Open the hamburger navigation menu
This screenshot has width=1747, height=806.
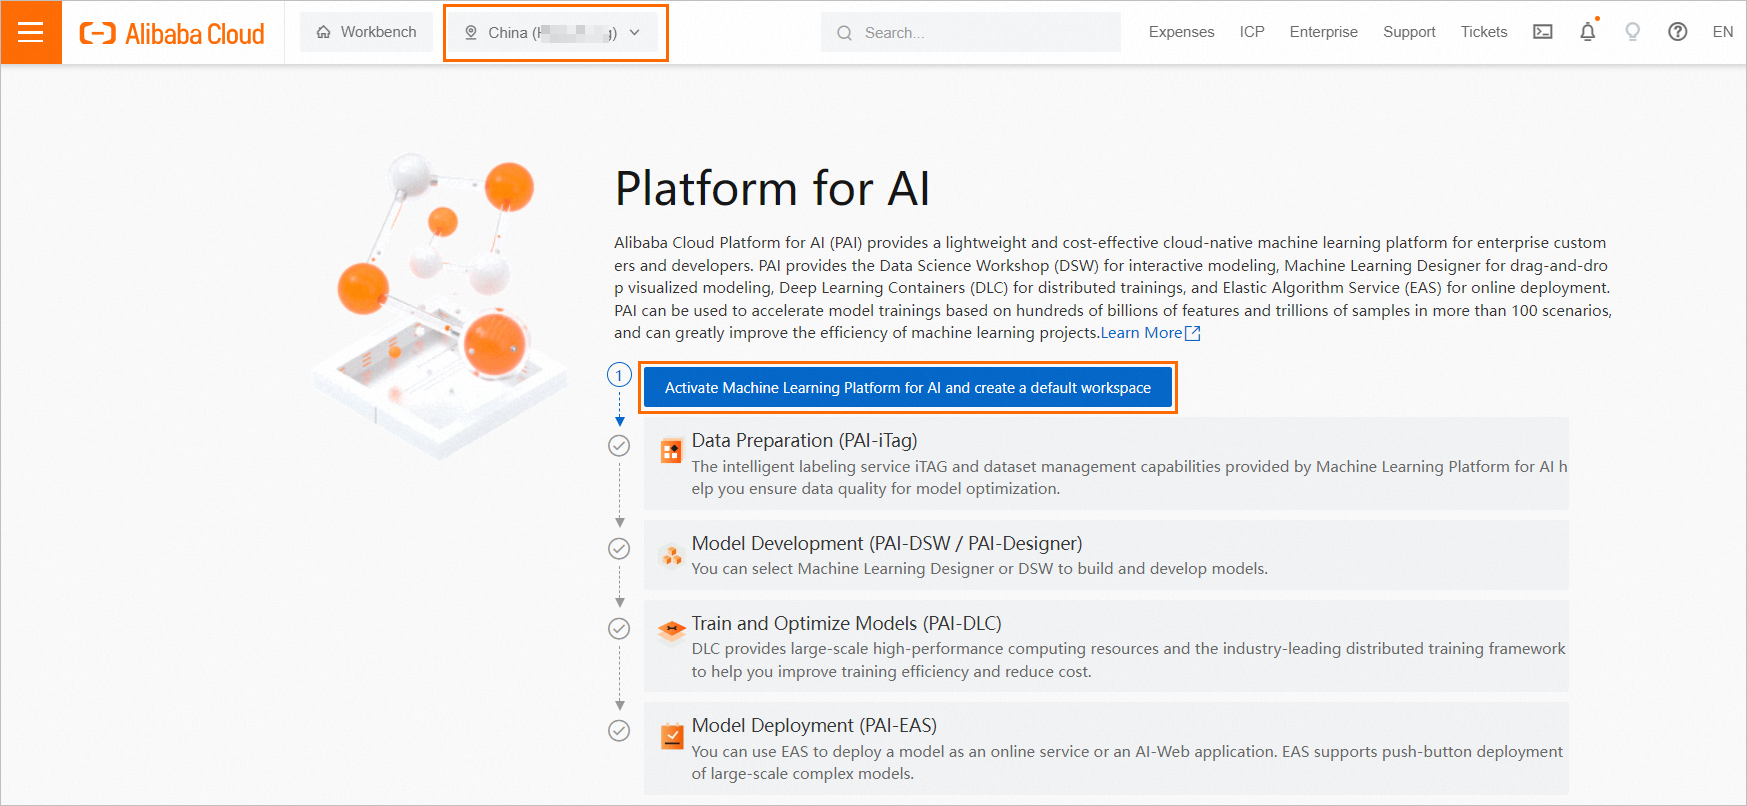pyautogui.click(x=31, y=32)
